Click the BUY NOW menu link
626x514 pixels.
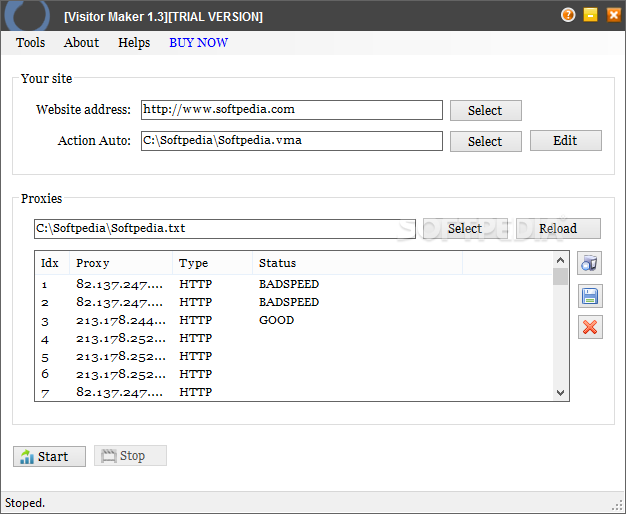(x=198, y=42)
